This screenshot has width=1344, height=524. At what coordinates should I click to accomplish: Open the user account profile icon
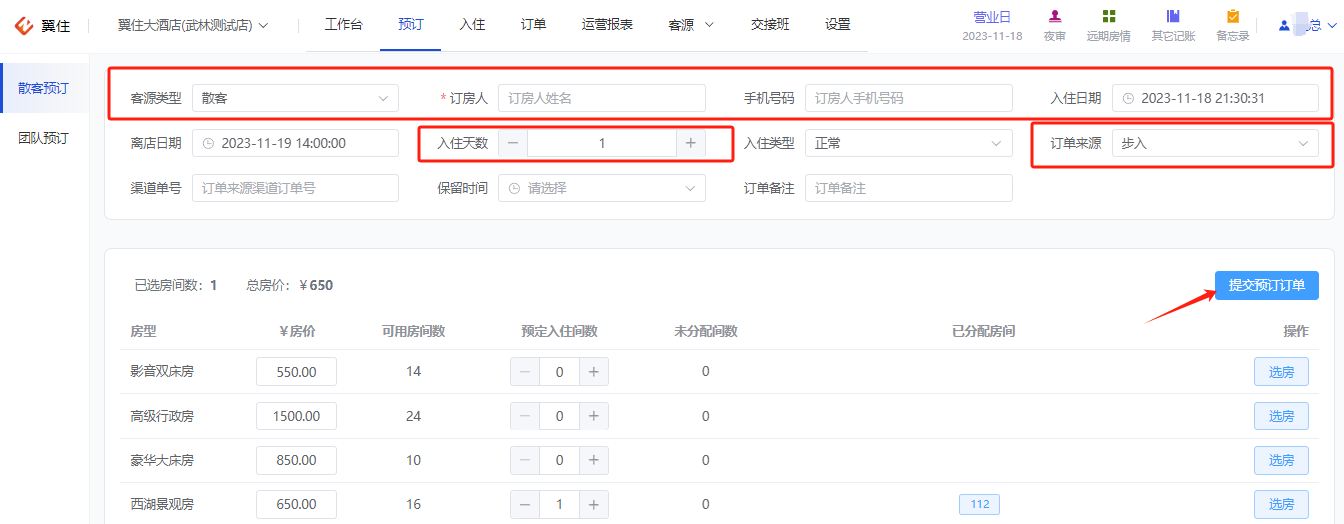(x=1284, y=26)
